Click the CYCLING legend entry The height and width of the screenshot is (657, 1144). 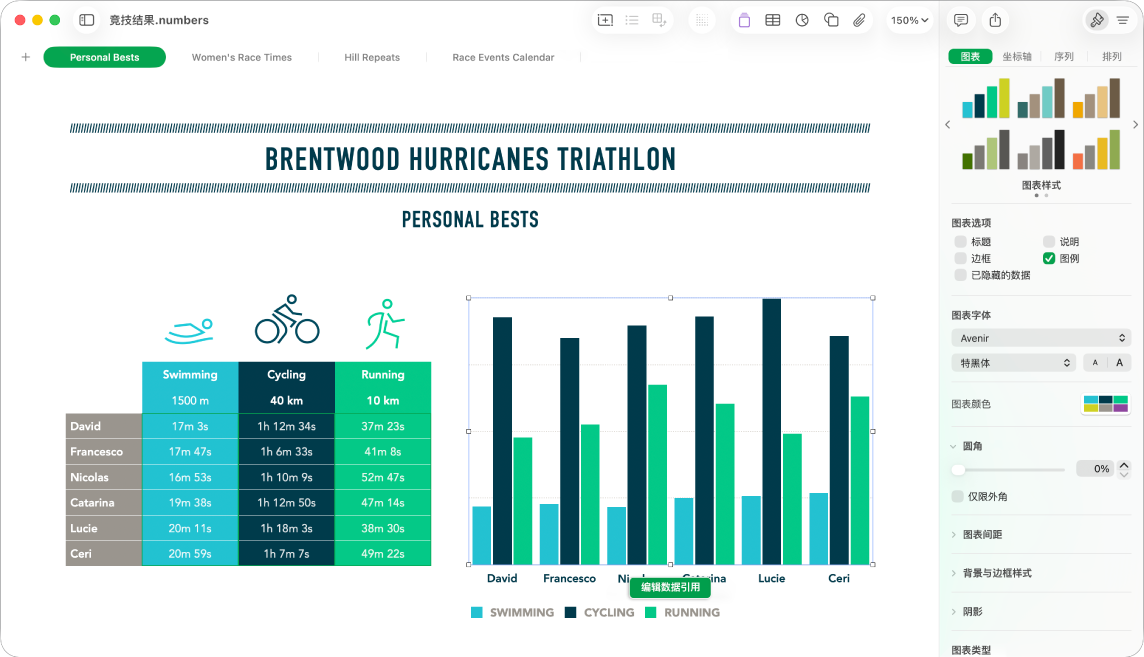pyautogui.click(x=600, y=613)
